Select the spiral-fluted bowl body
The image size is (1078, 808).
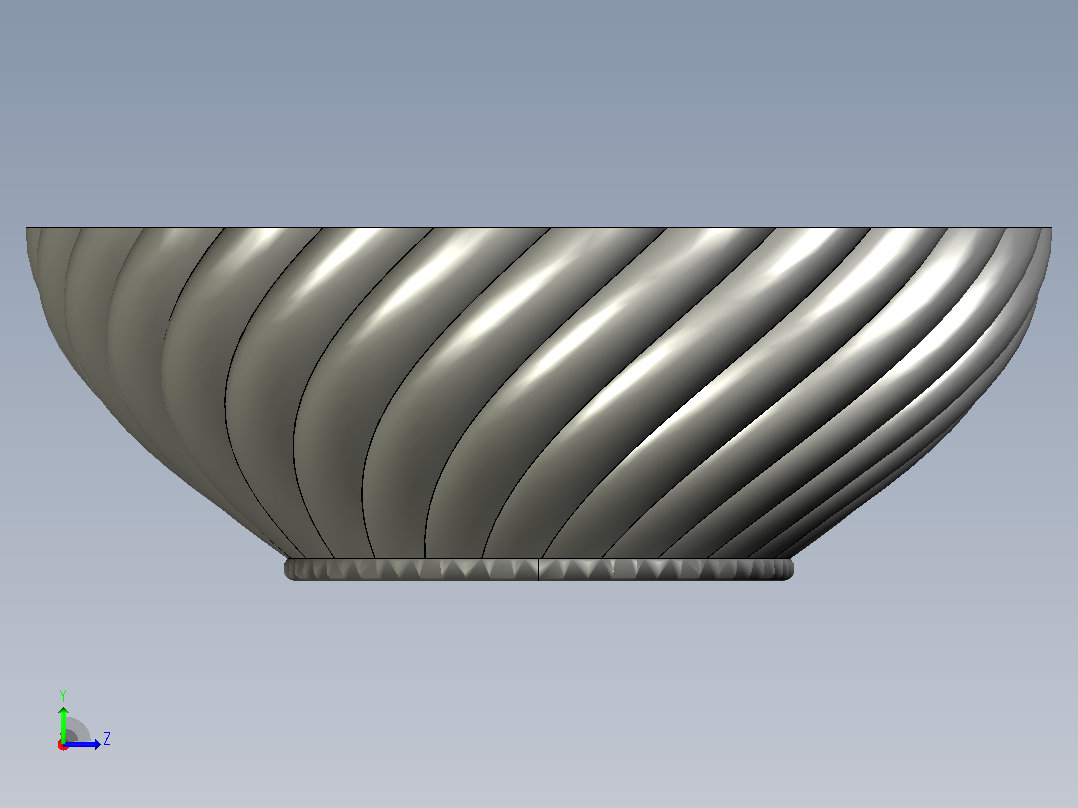539,392
